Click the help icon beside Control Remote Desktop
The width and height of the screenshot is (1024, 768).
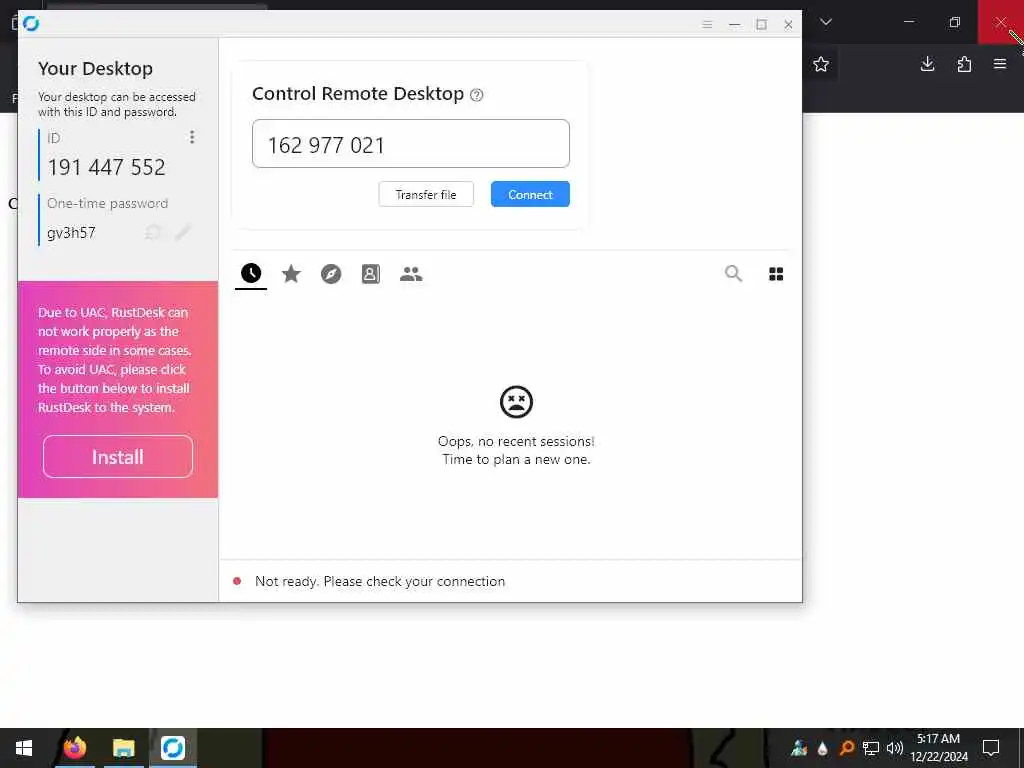[x=477, y=95]
